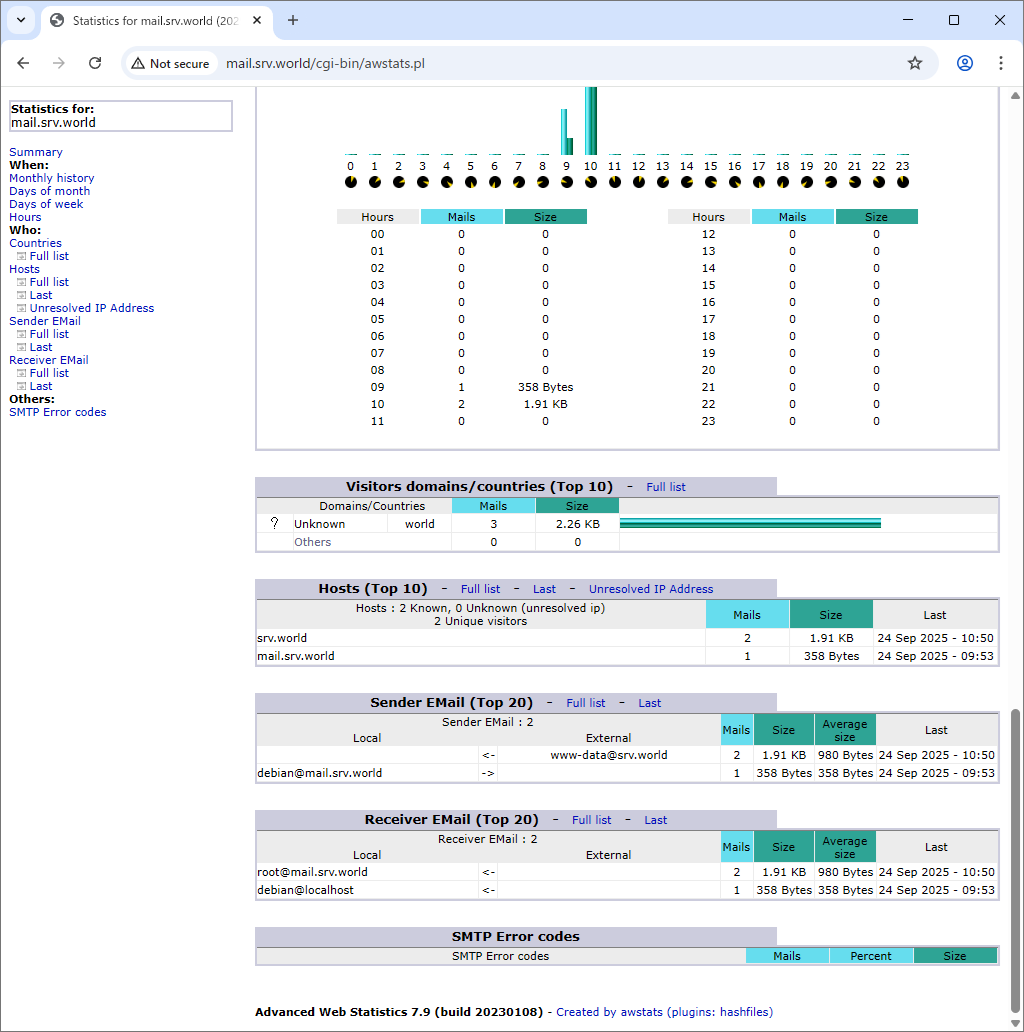1024x1032 pixels.
Task: Open Unresolved IP Address in Hosts header
Action: [x=651, y=589]
